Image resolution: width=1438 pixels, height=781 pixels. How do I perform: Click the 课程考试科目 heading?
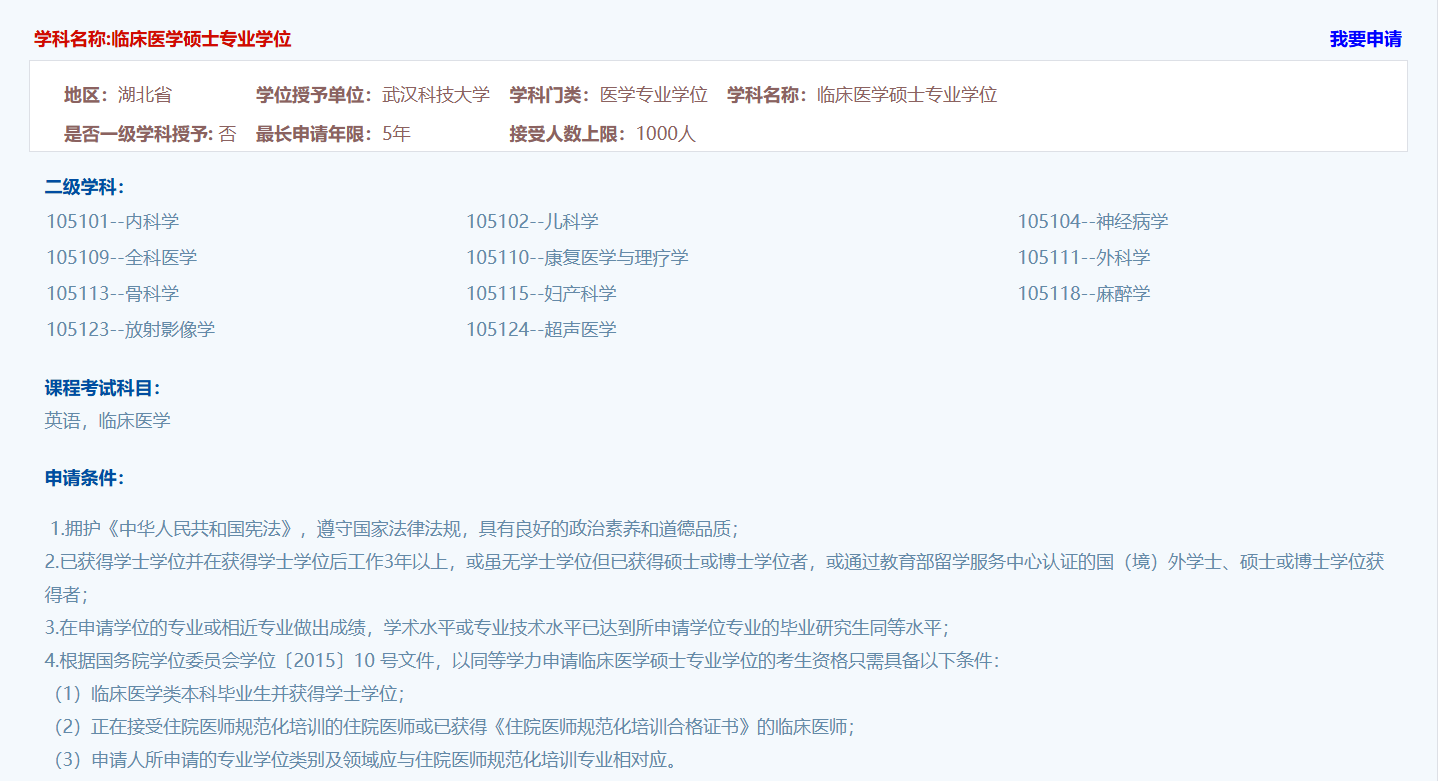click(103, 389)
